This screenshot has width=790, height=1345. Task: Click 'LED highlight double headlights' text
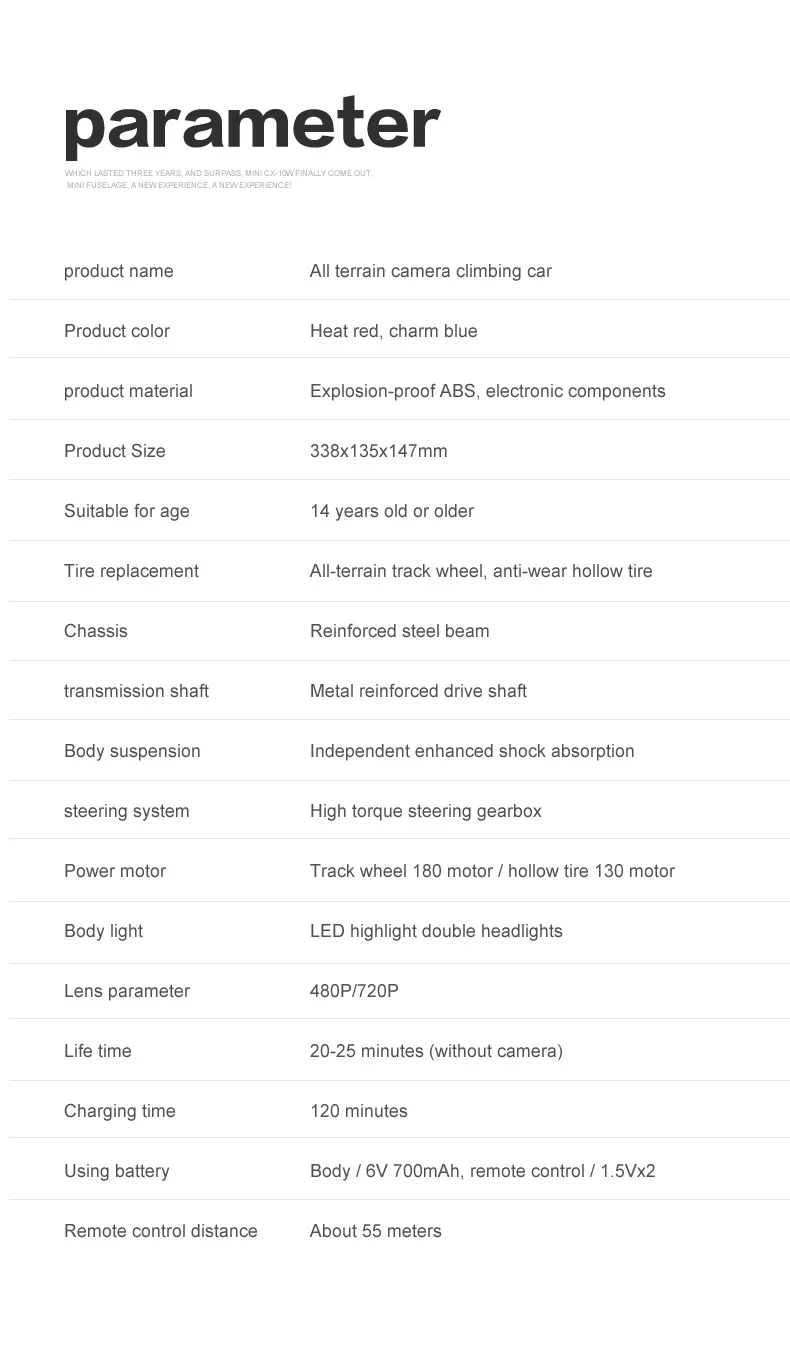[x=436, y=931]
